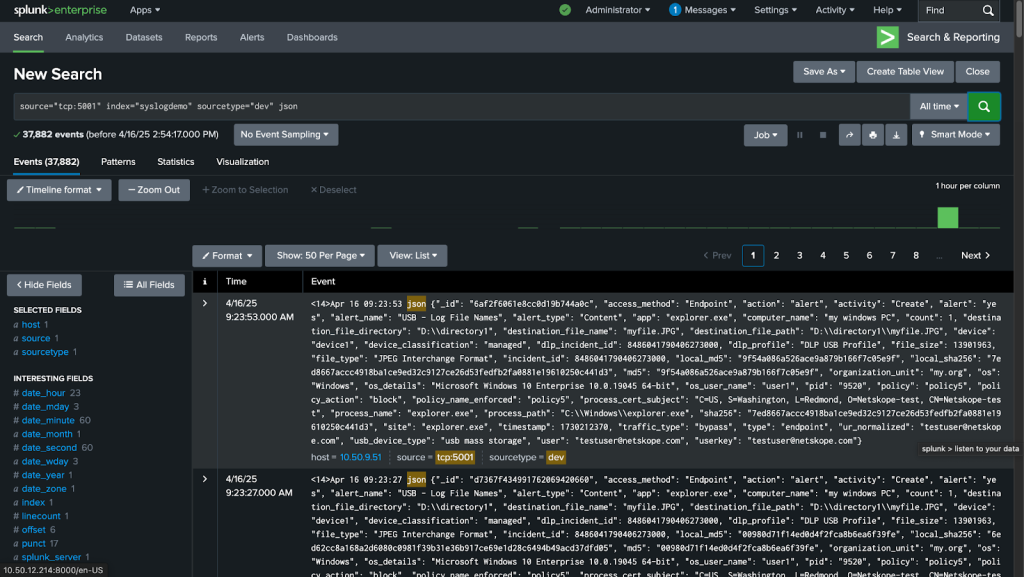Click the All Fields button
1024x577 pixels.
click(x=149, y=285)
